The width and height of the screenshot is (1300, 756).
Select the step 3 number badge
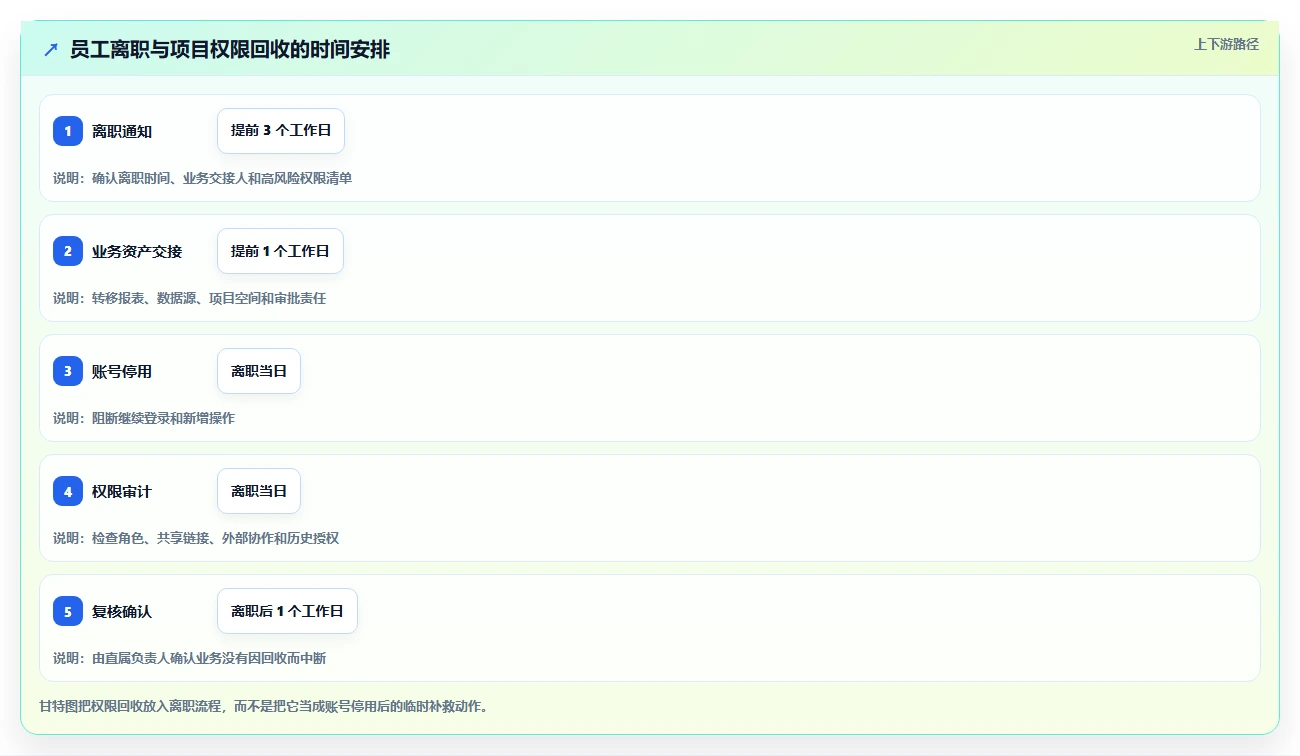68,371
